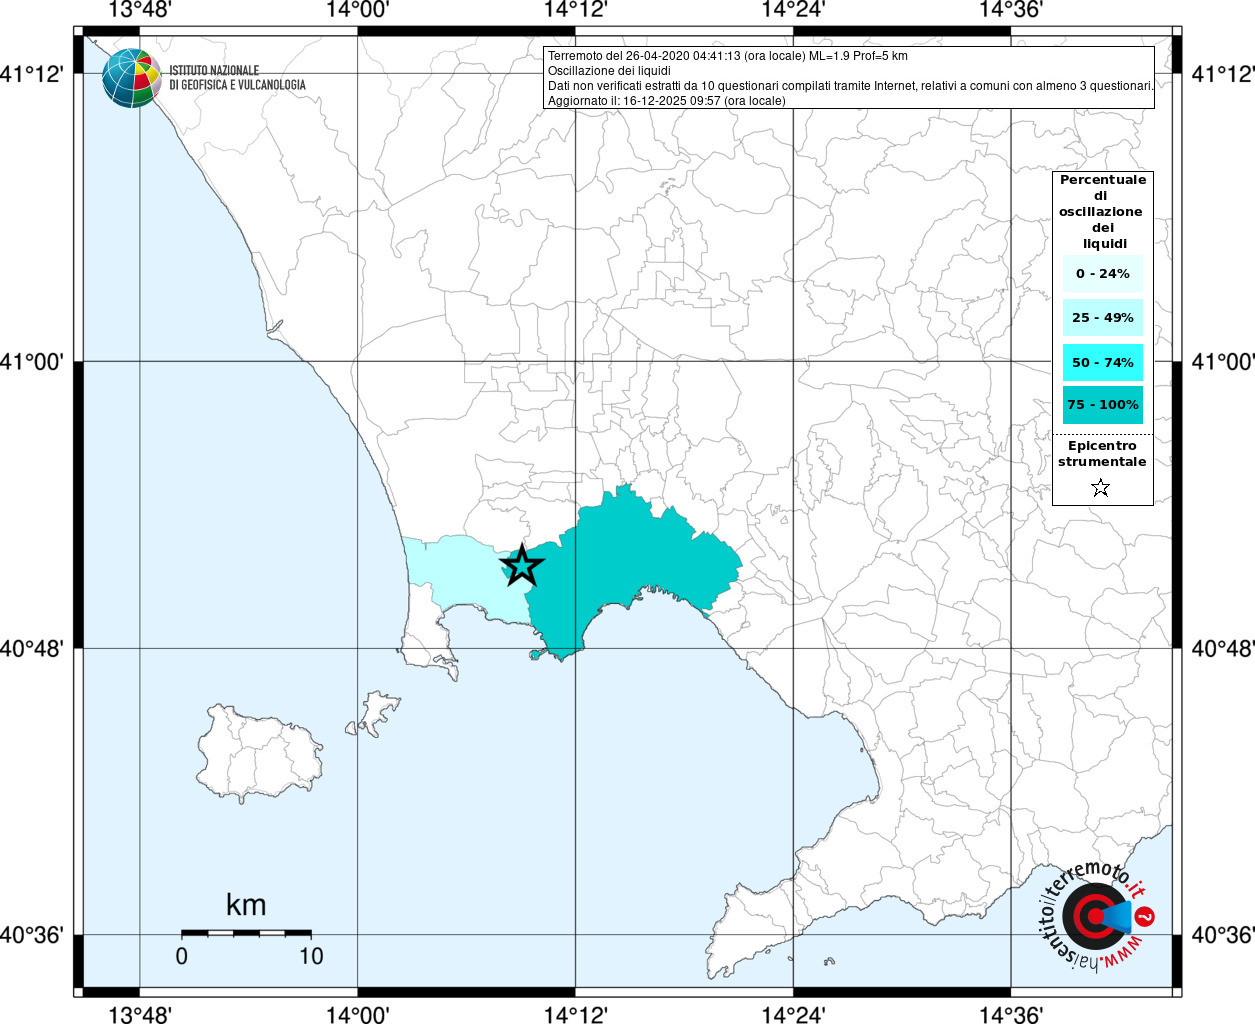Click the 'Oscillazione dei liquidi' header line

click(x=609, y=71)
